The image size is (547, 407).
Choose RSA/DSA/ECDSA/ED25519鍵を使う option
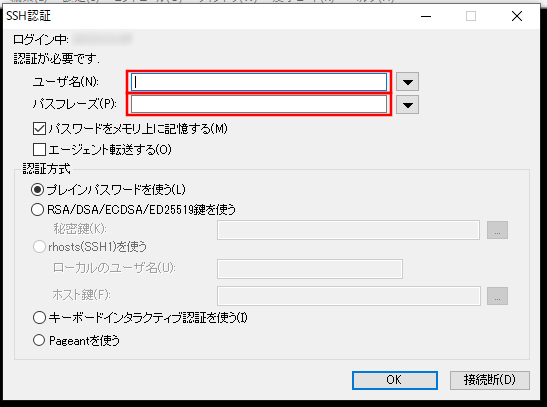[x=38, y=210]
